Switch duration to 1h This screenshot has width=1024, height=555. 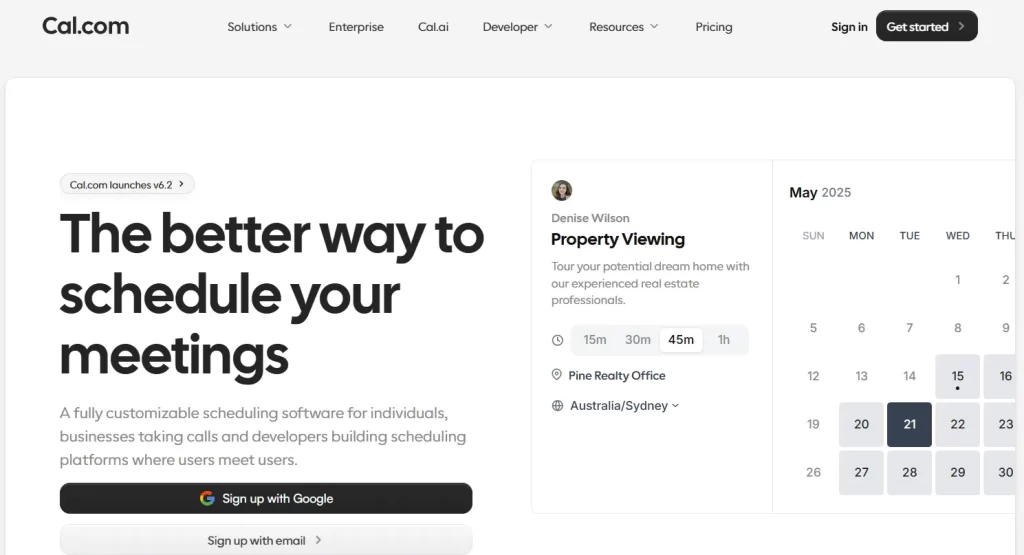723,340
